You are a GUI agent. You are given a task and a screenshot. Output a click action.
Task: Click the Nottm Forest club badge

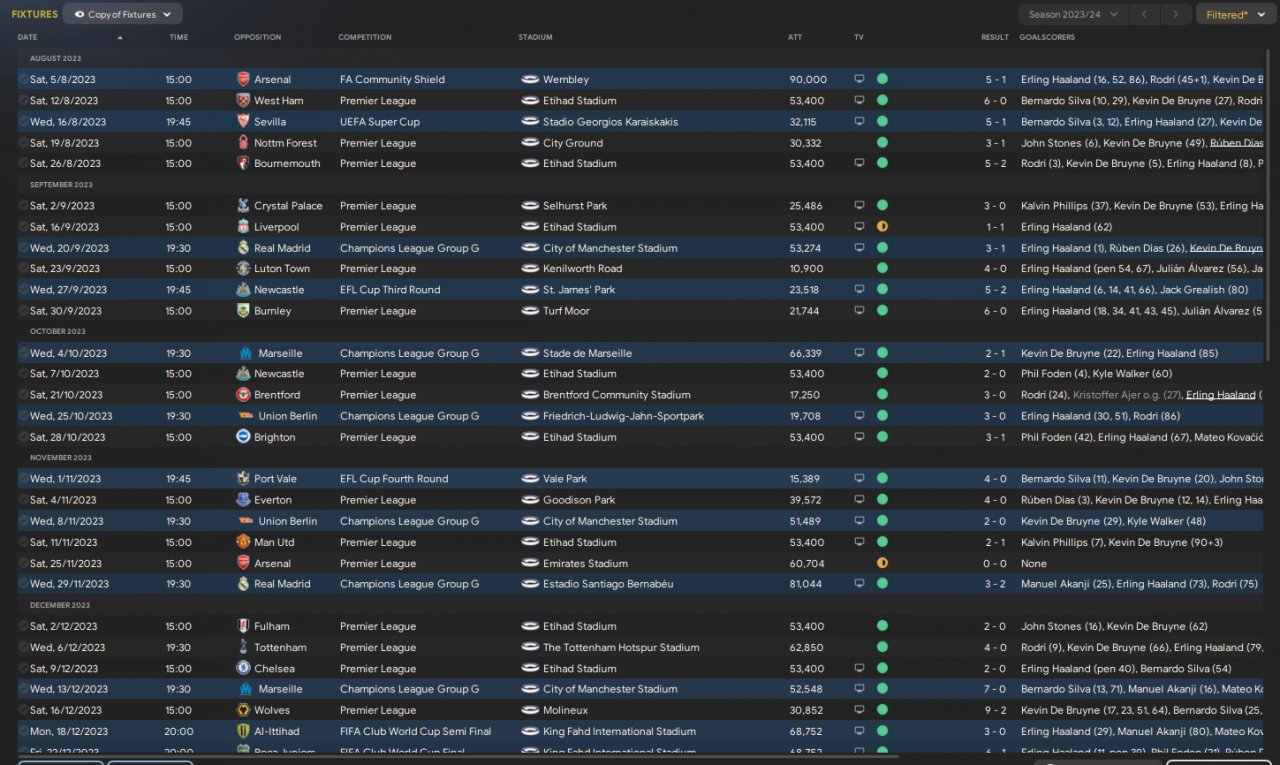click(x=243, y=143)
